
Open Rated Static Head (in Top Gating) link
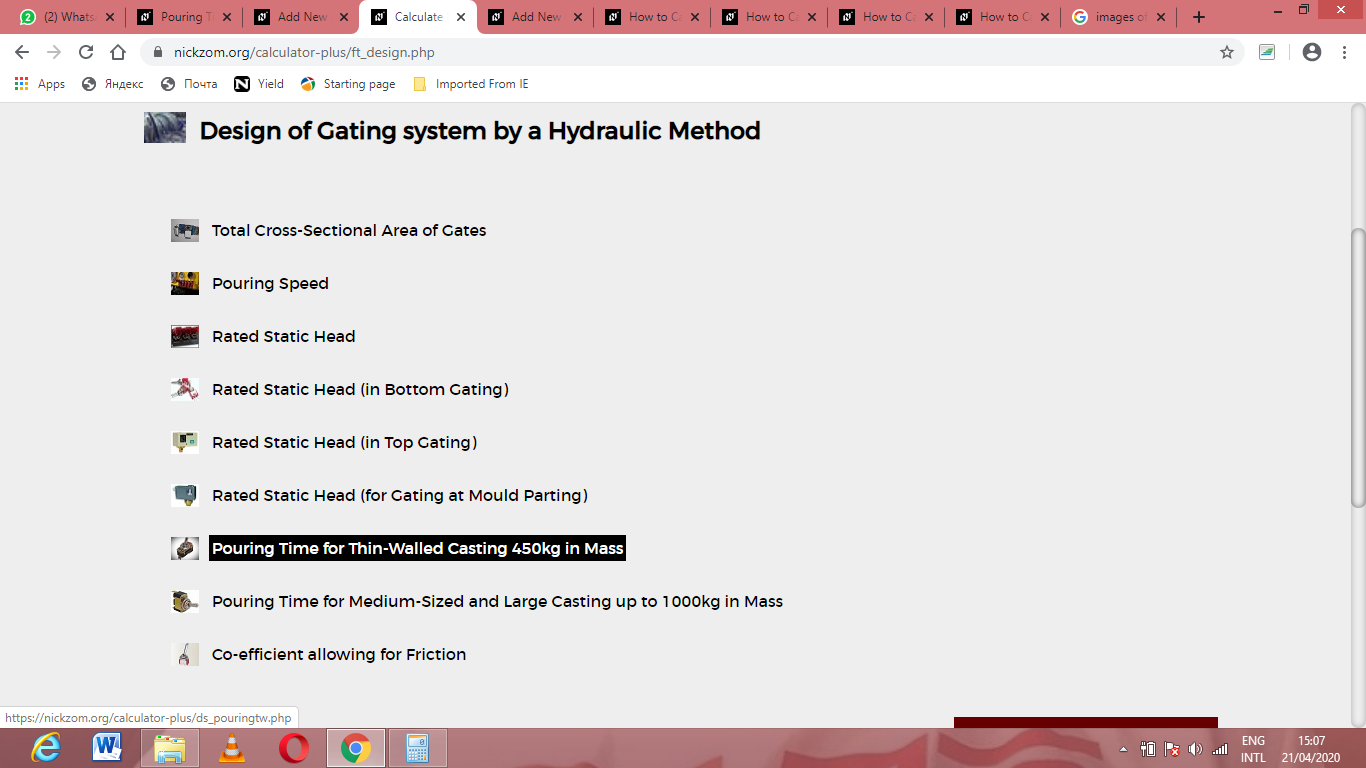tap(344, 443)
